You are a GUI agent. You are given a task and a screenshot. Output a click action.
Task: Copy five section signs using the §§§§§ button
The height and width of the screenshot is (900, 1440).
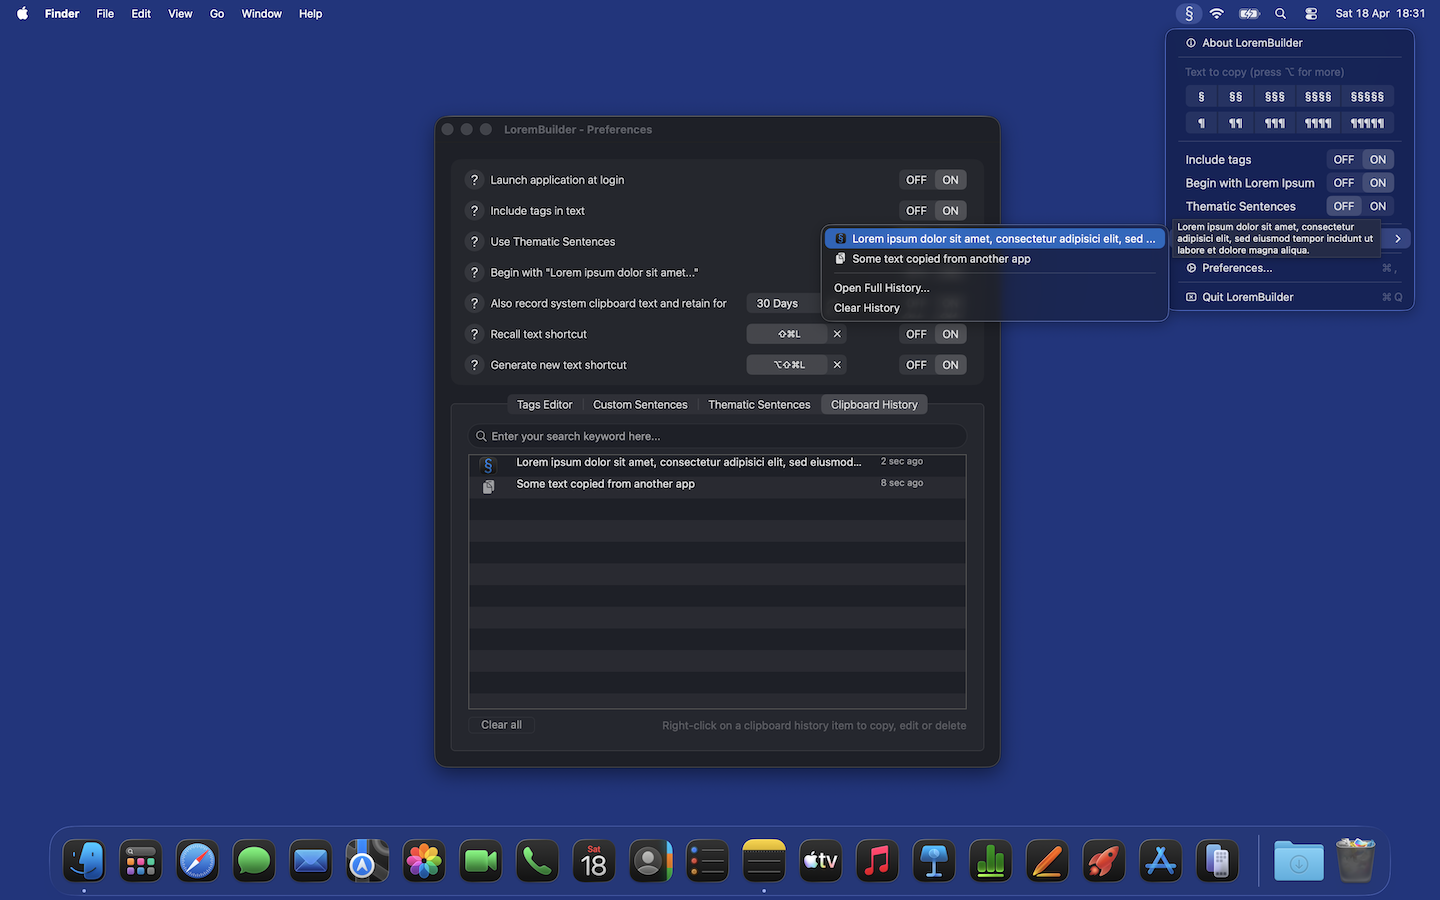click(x=1367, y=96)
